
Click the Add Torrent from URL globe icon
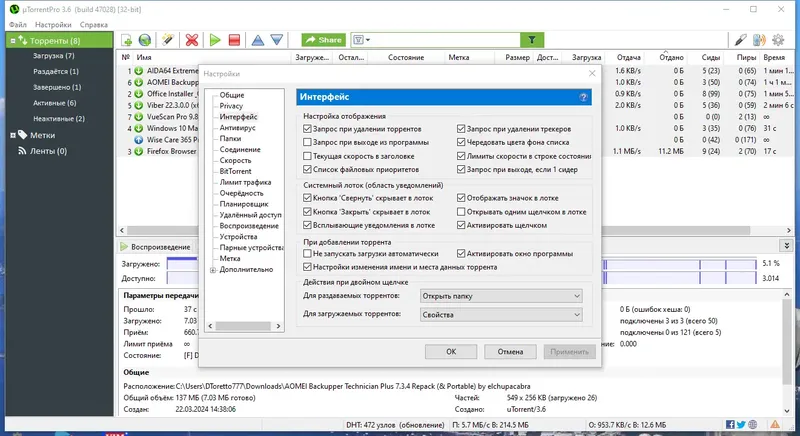pyautogui.click(x=145, y=40)
